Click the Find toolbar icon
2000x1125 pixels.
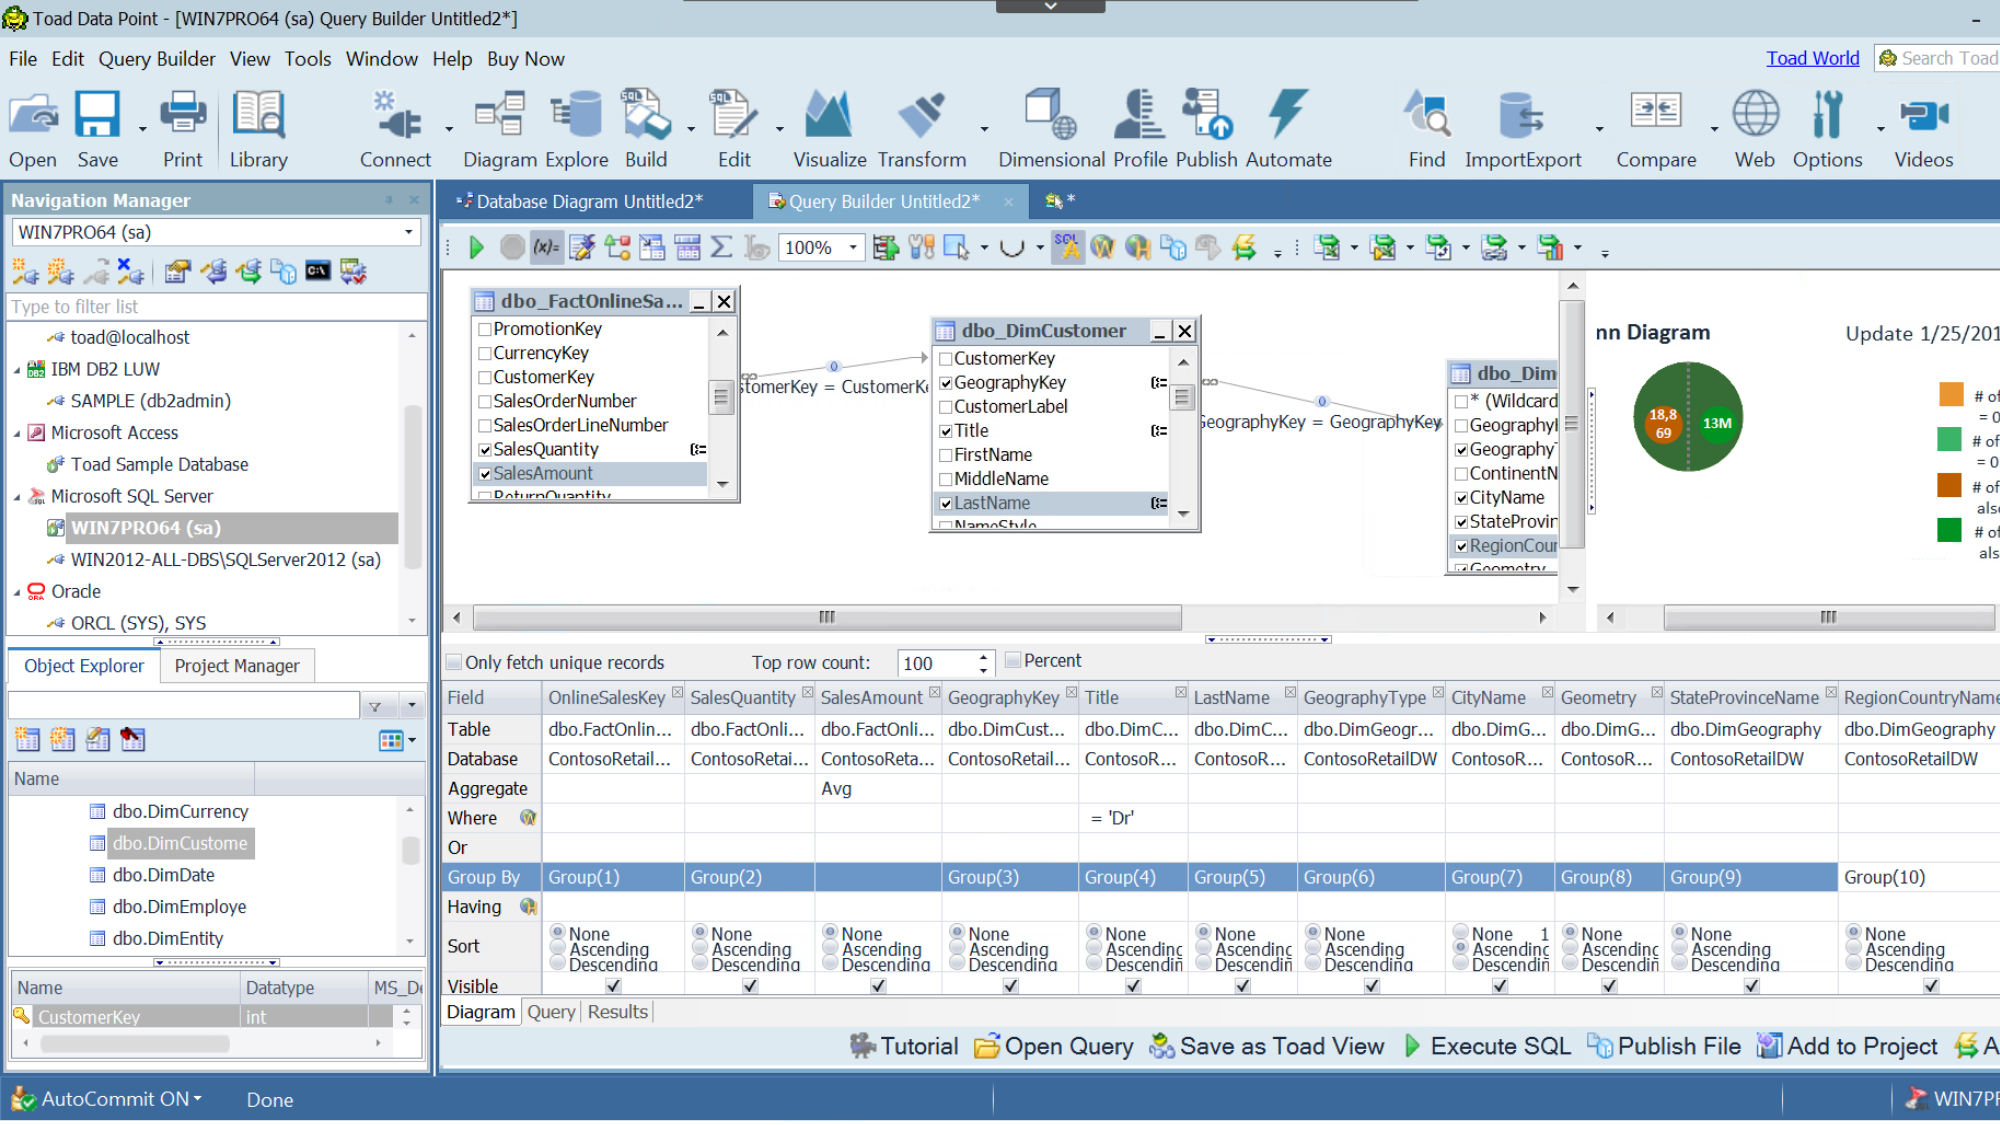point(1427,115)
